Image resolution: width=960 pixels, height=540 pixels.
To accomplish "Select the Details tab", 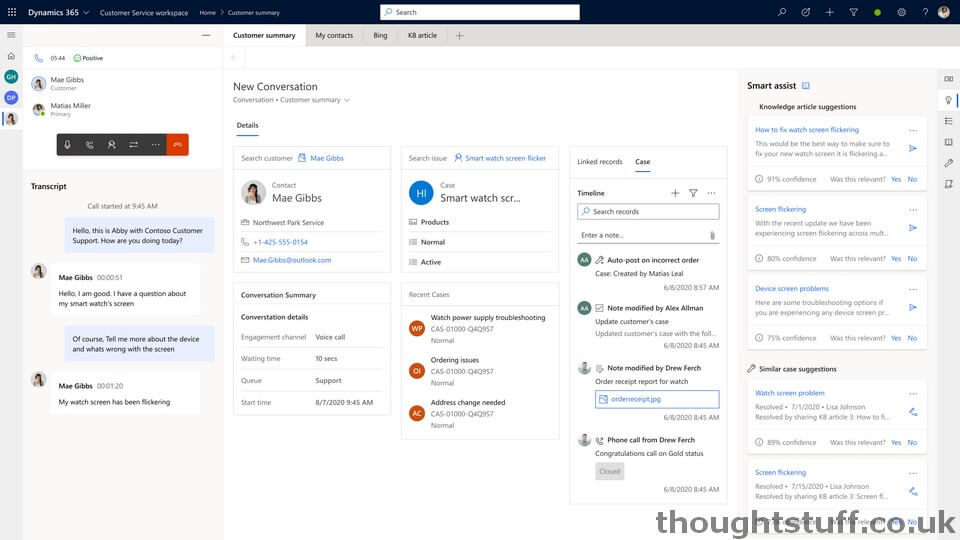I will click(x=247, y=125).
